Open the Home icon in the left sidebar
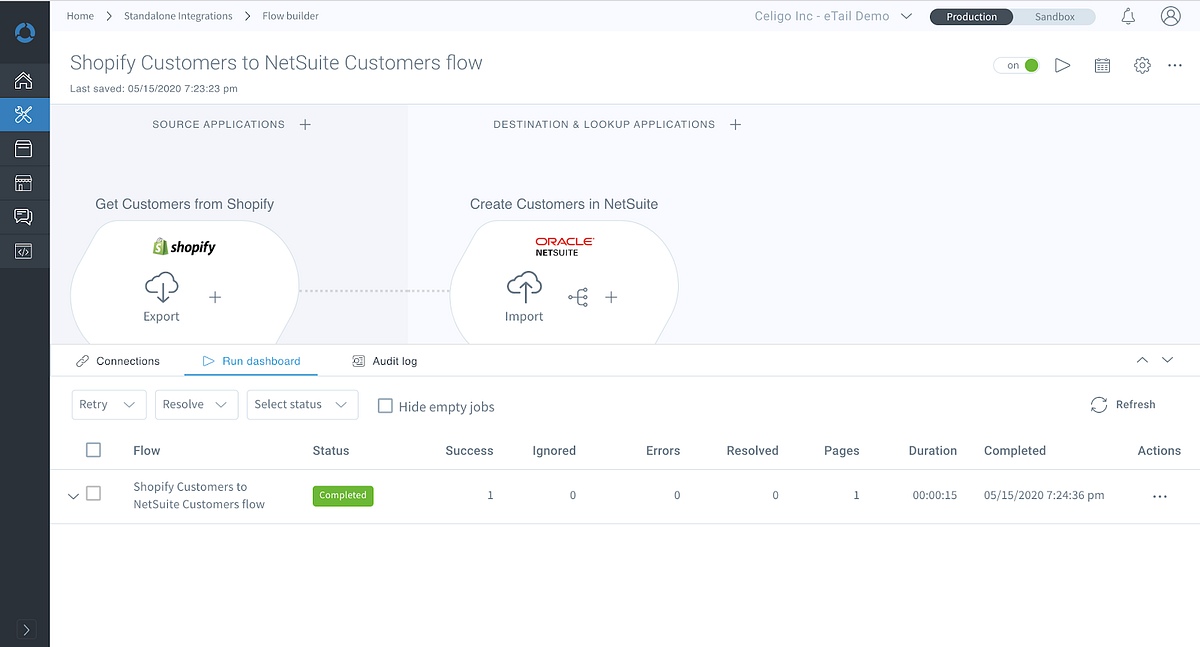The height and width of the screenshot is (647, 1200). coord(24,80)
